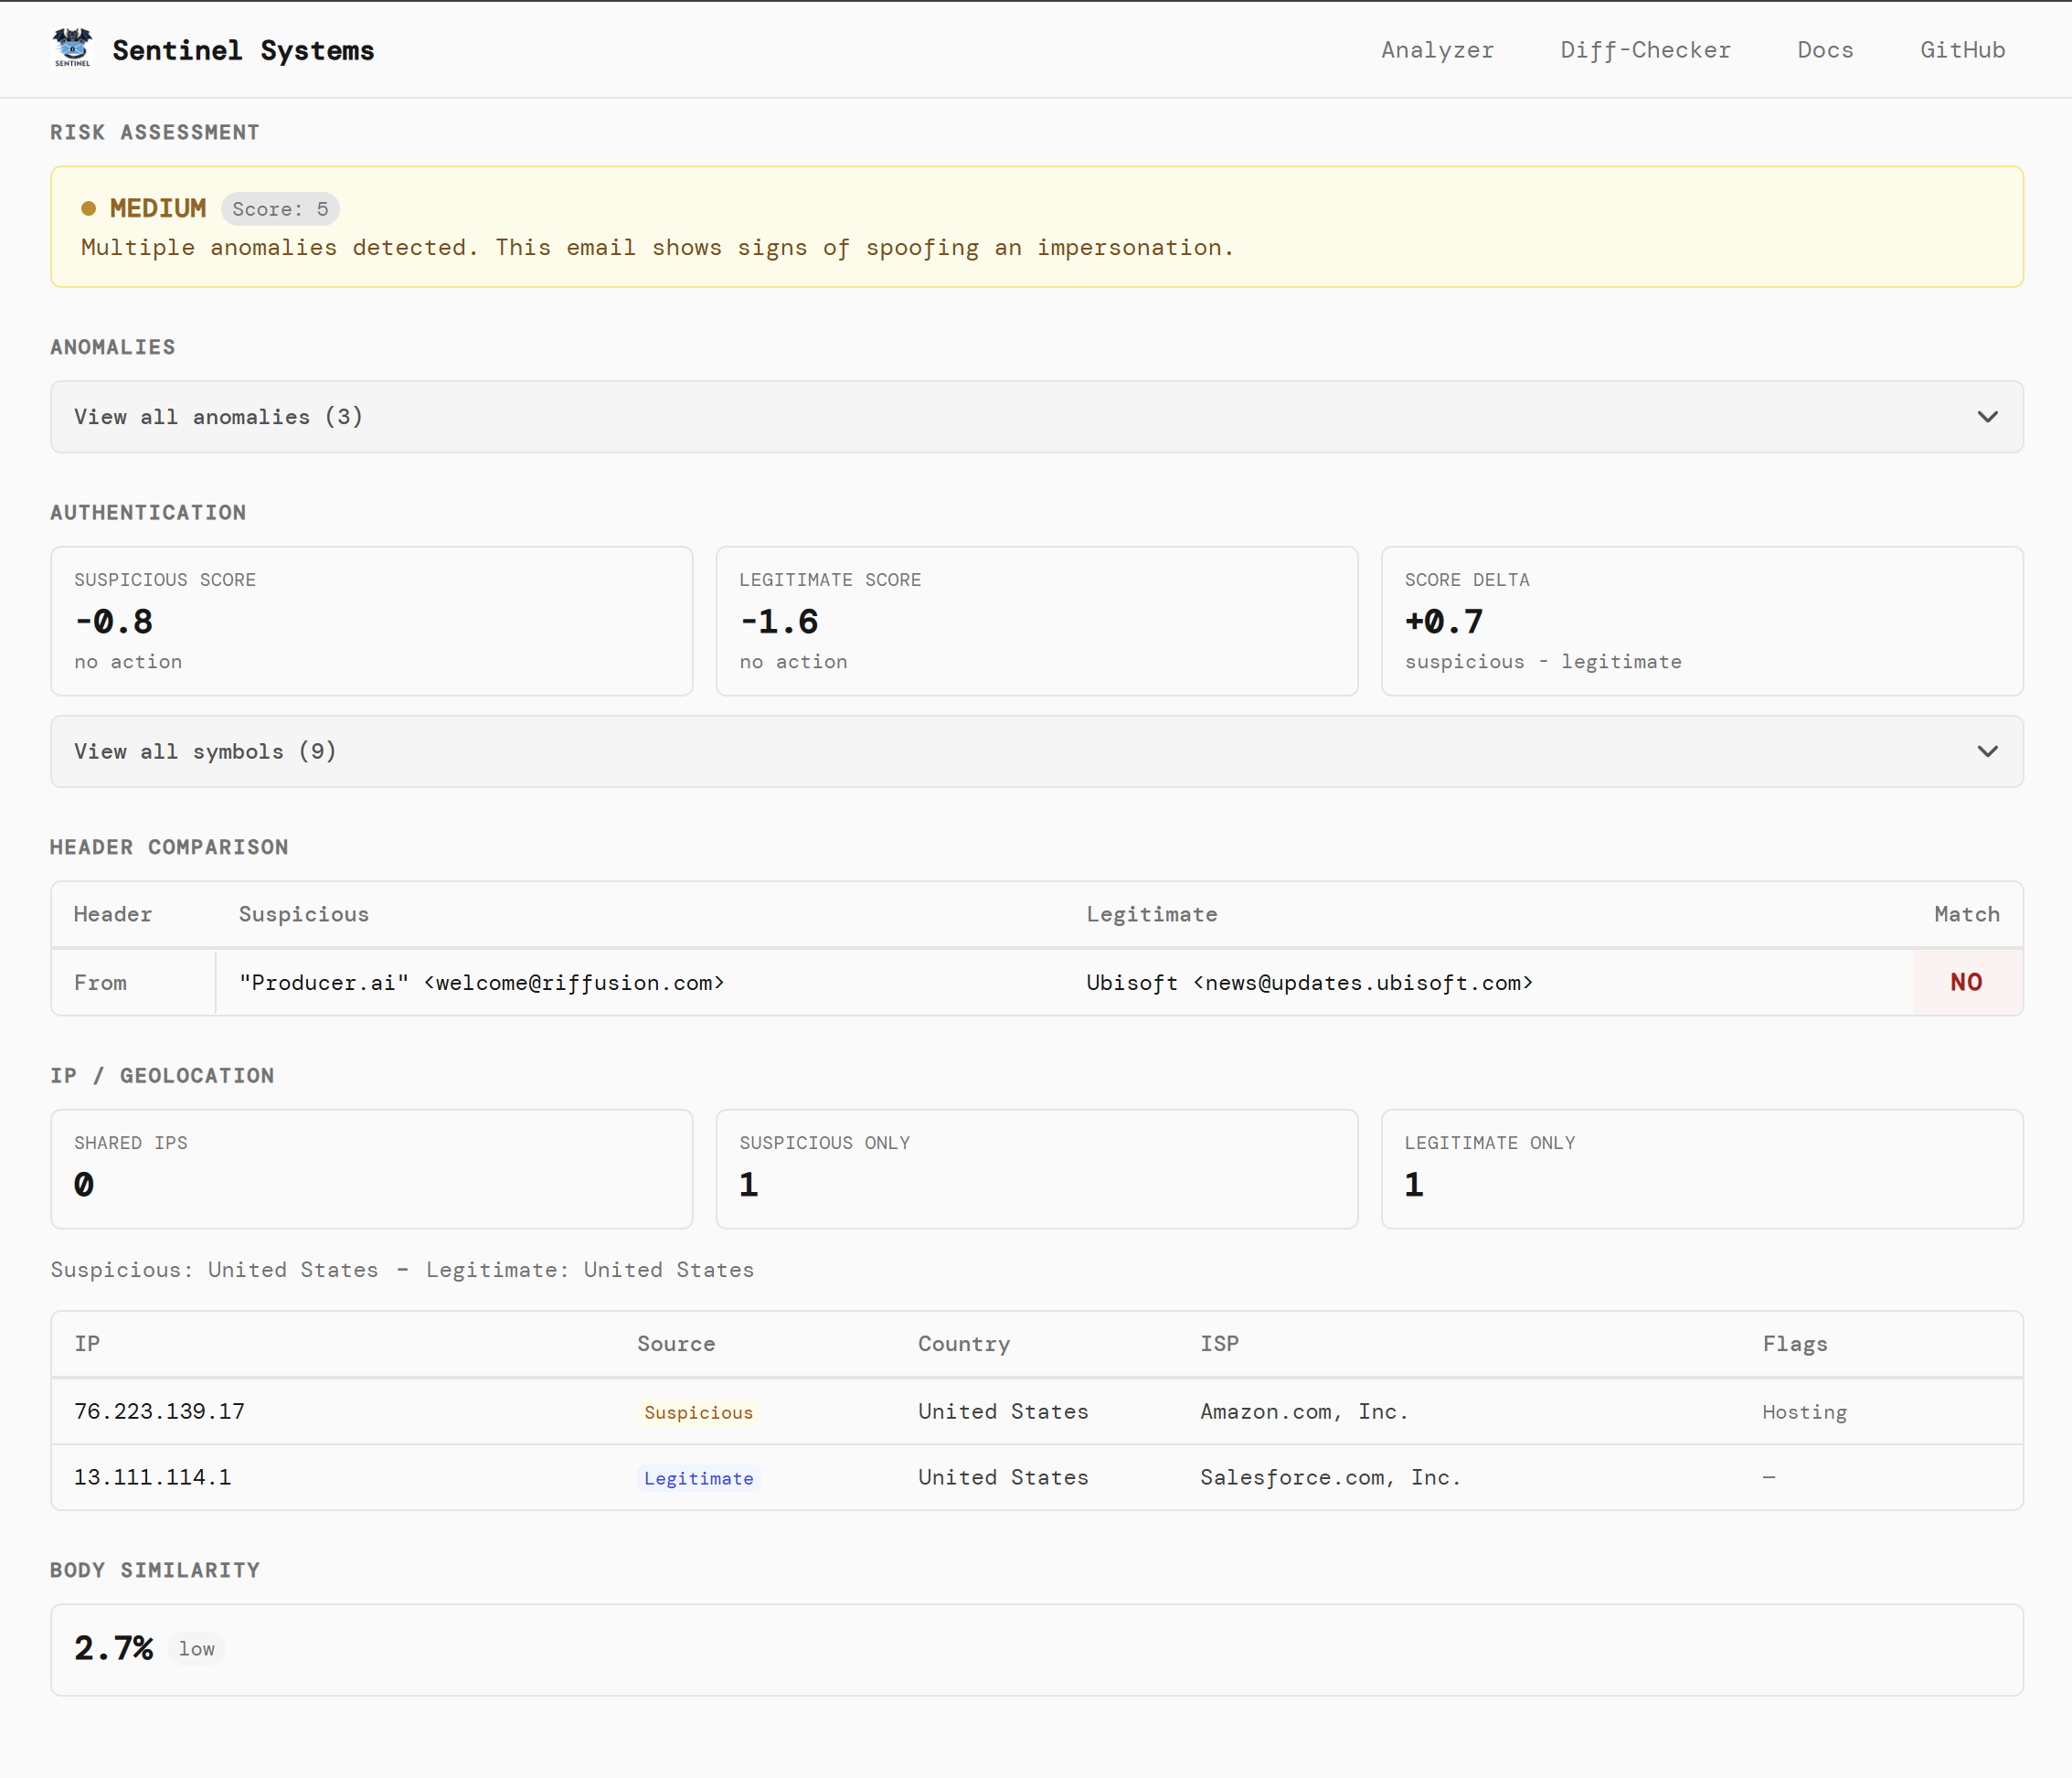Click the 'suspicious - legitimate' caption
This screenshot has height=1778, width=2072.
(x=1543, y=662)
